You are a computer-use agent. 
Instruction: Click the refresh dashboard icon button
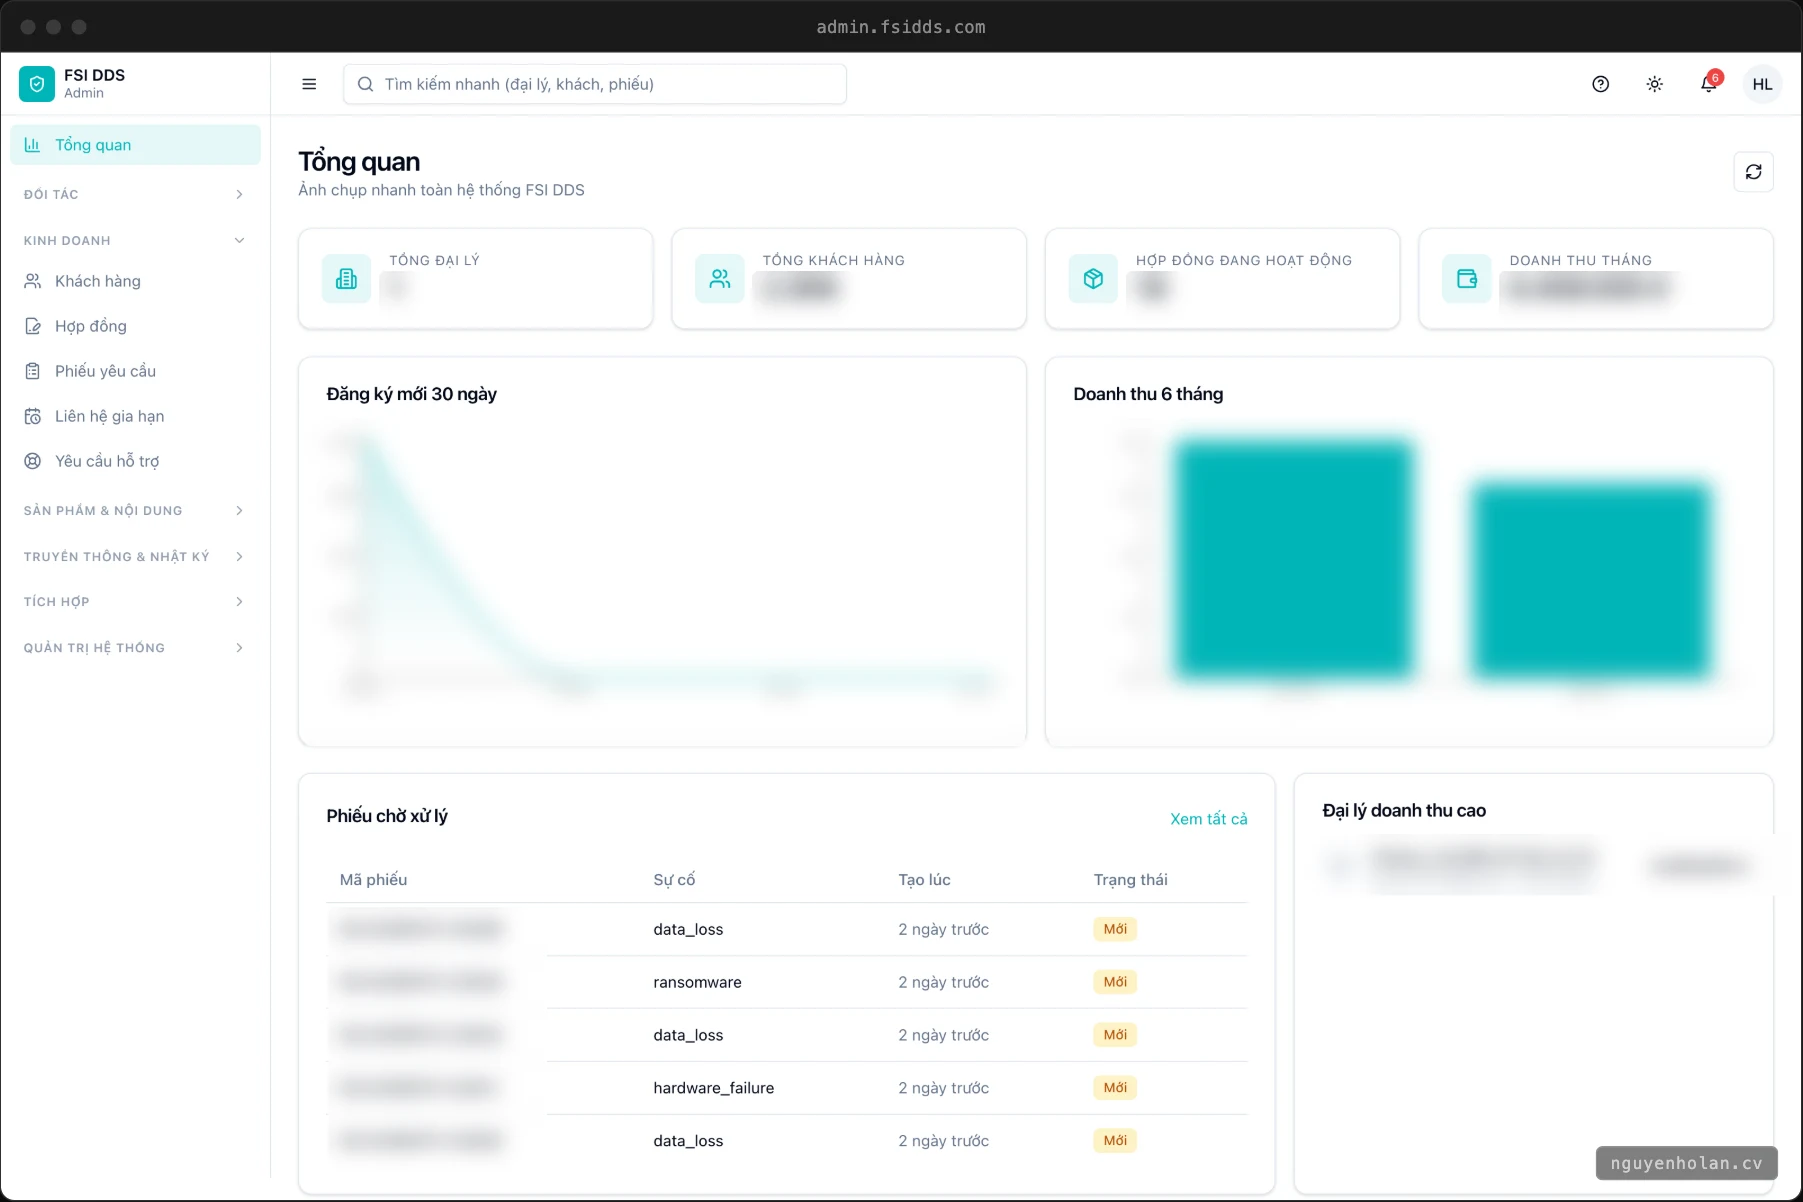click(x=1753, y=172)
